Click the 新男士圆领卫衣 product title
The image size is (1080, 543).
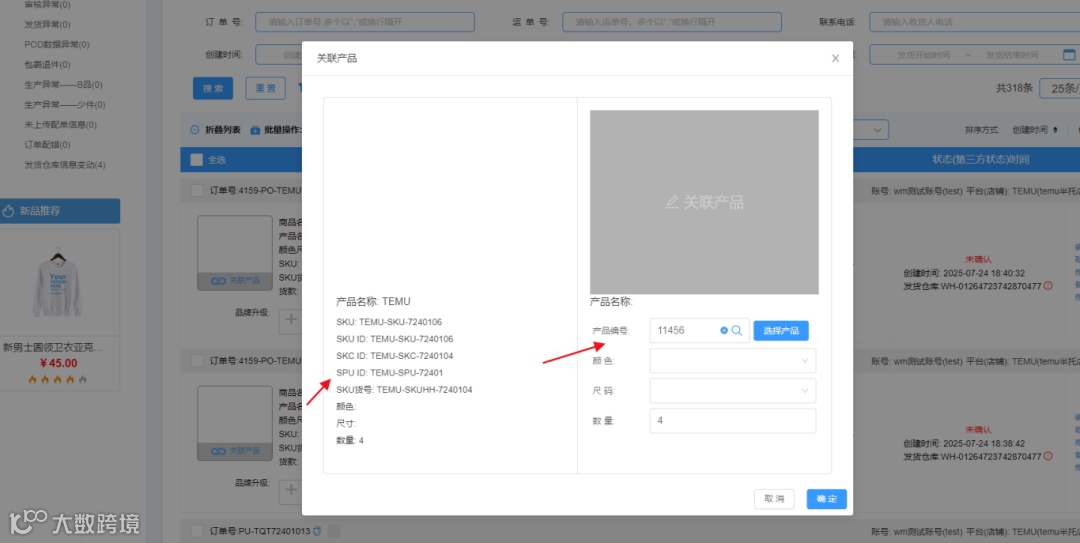(x=52, y=347)
